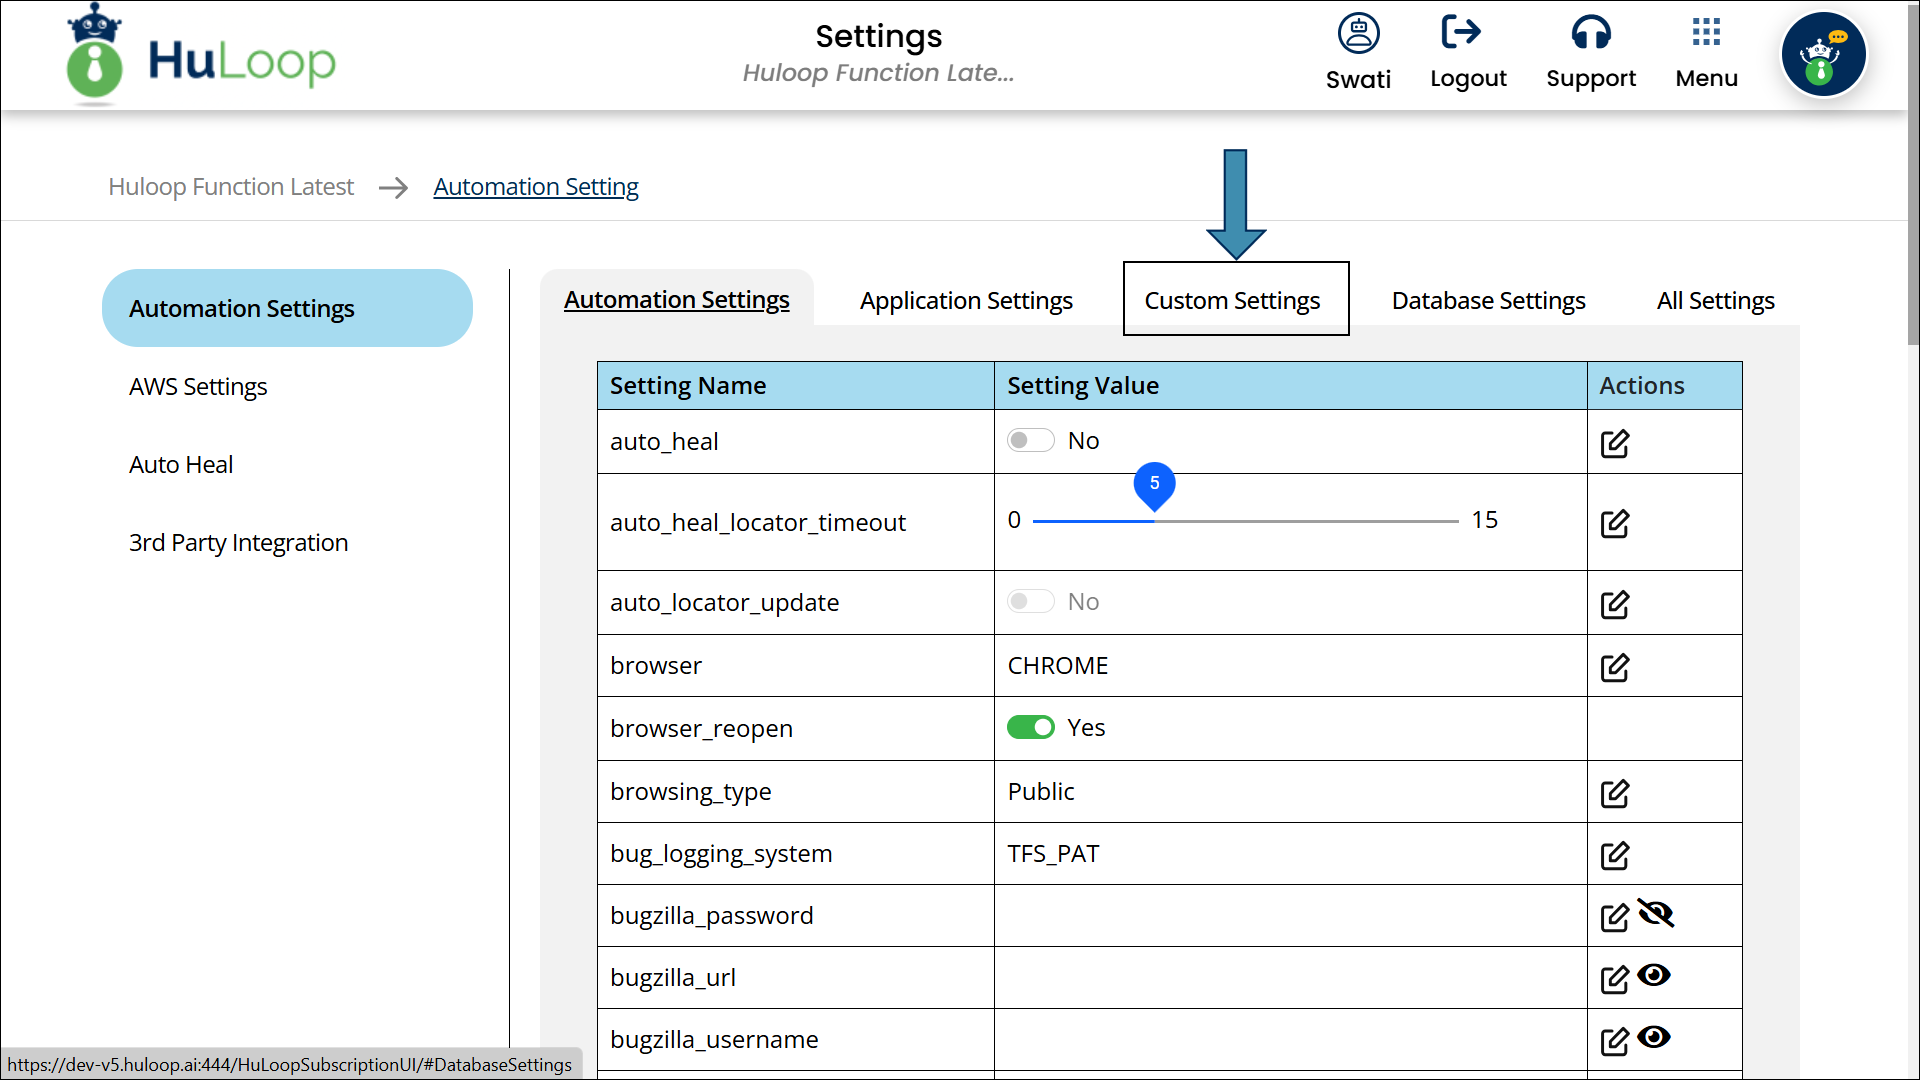Click the Swati user profile icon
This screenshot has height=1080, width=1920.
[x=1358, y=34]
